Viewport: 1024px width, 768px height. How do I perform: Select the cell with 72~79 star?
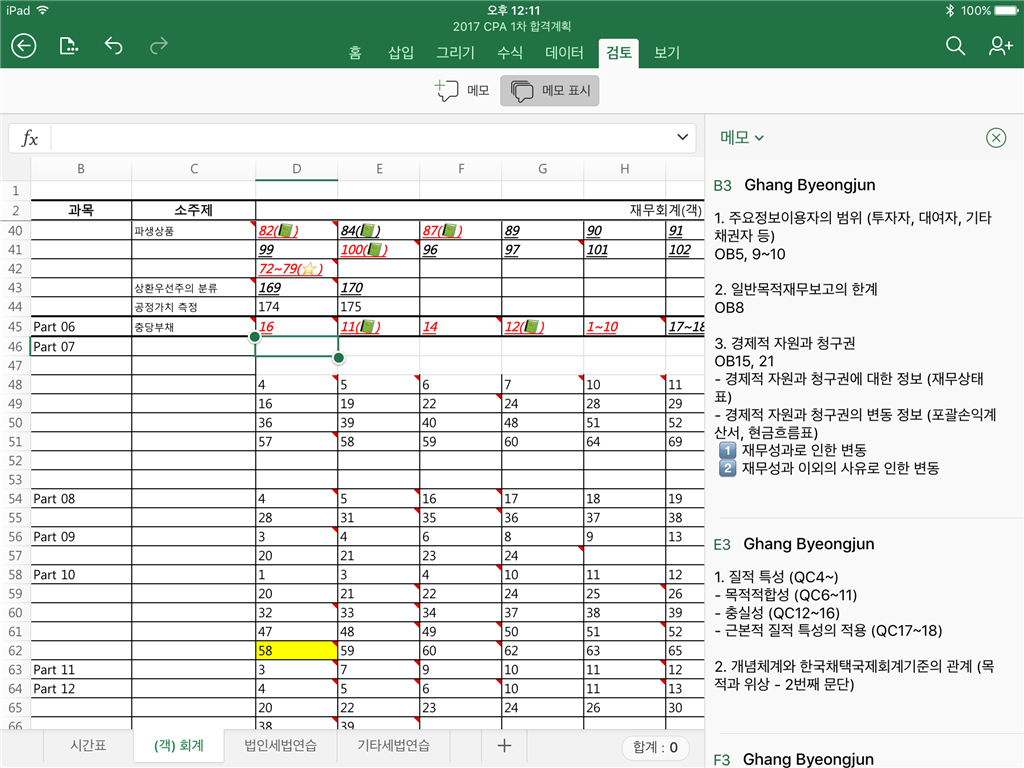coord(296,268)
